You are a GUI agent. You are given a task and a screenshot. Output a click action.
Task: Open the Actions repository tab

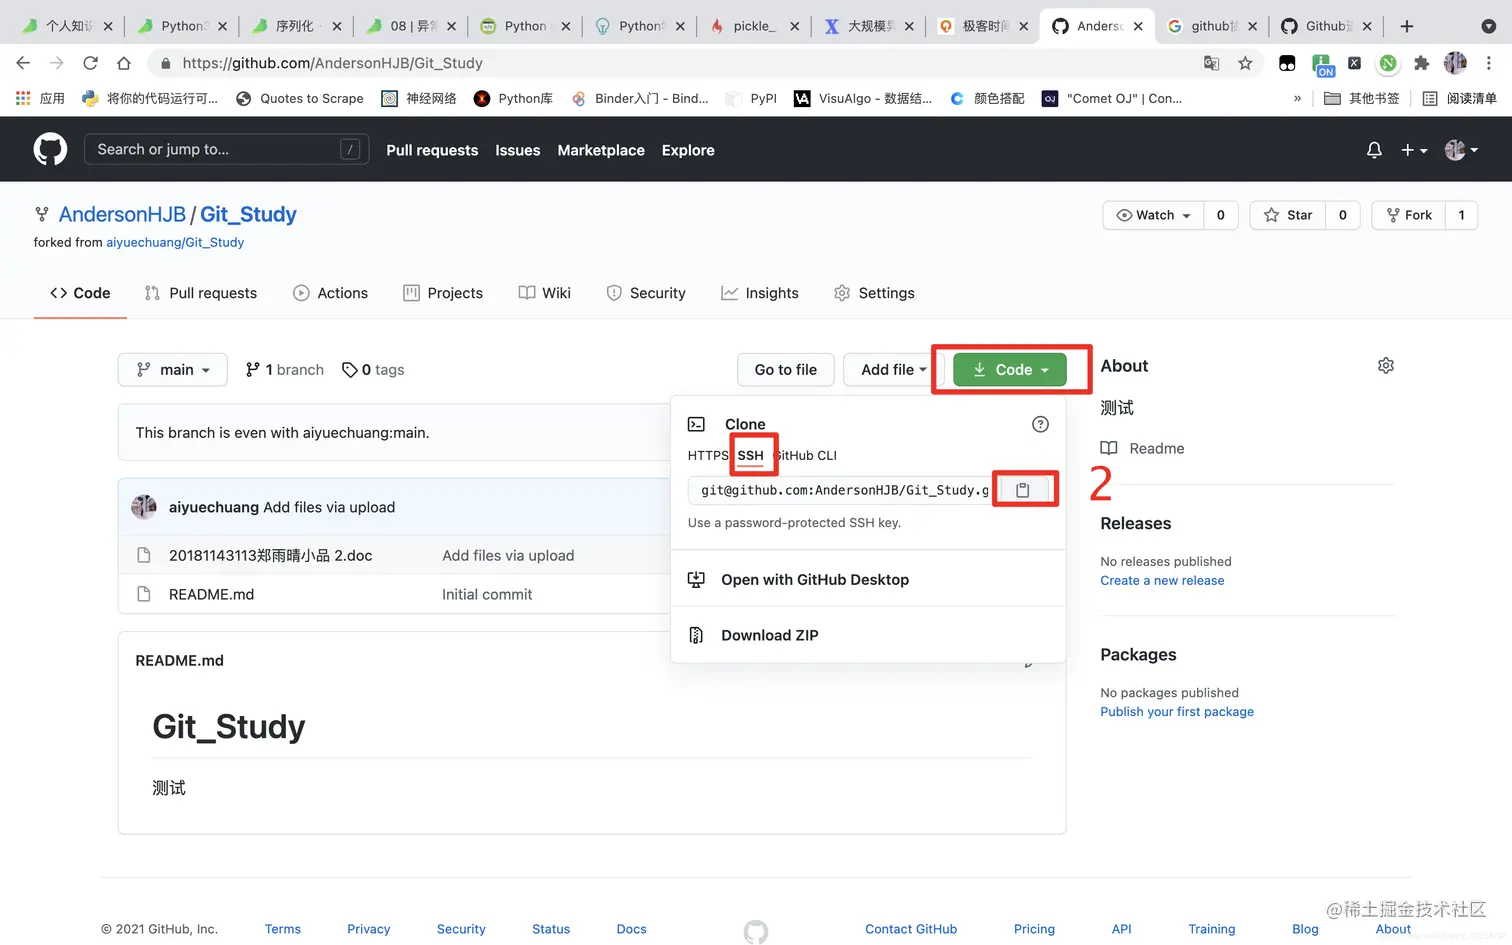coord(331,293)
